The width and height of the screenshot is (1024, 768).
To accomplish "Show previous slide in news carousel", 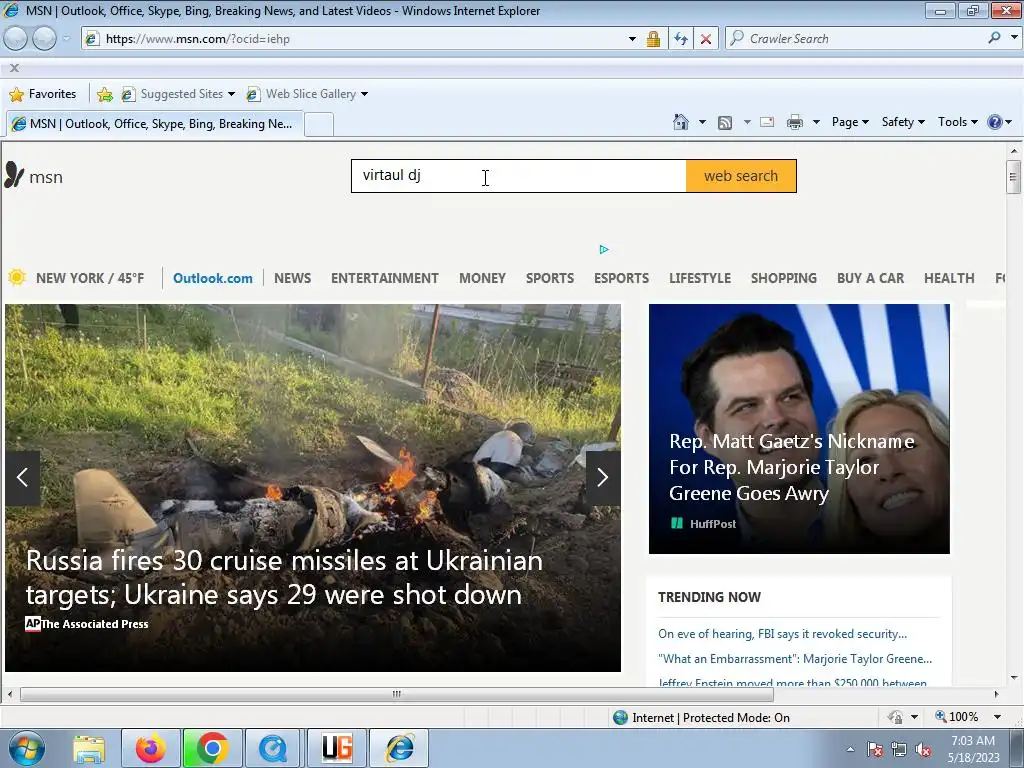I will [22, 477].
